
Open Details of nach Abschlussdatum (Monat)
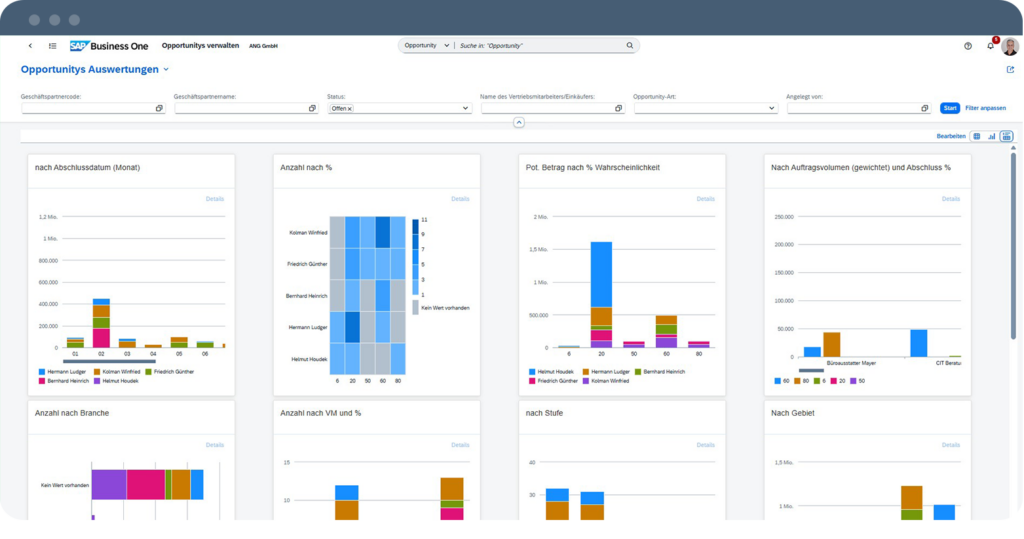tap(215, 199)
